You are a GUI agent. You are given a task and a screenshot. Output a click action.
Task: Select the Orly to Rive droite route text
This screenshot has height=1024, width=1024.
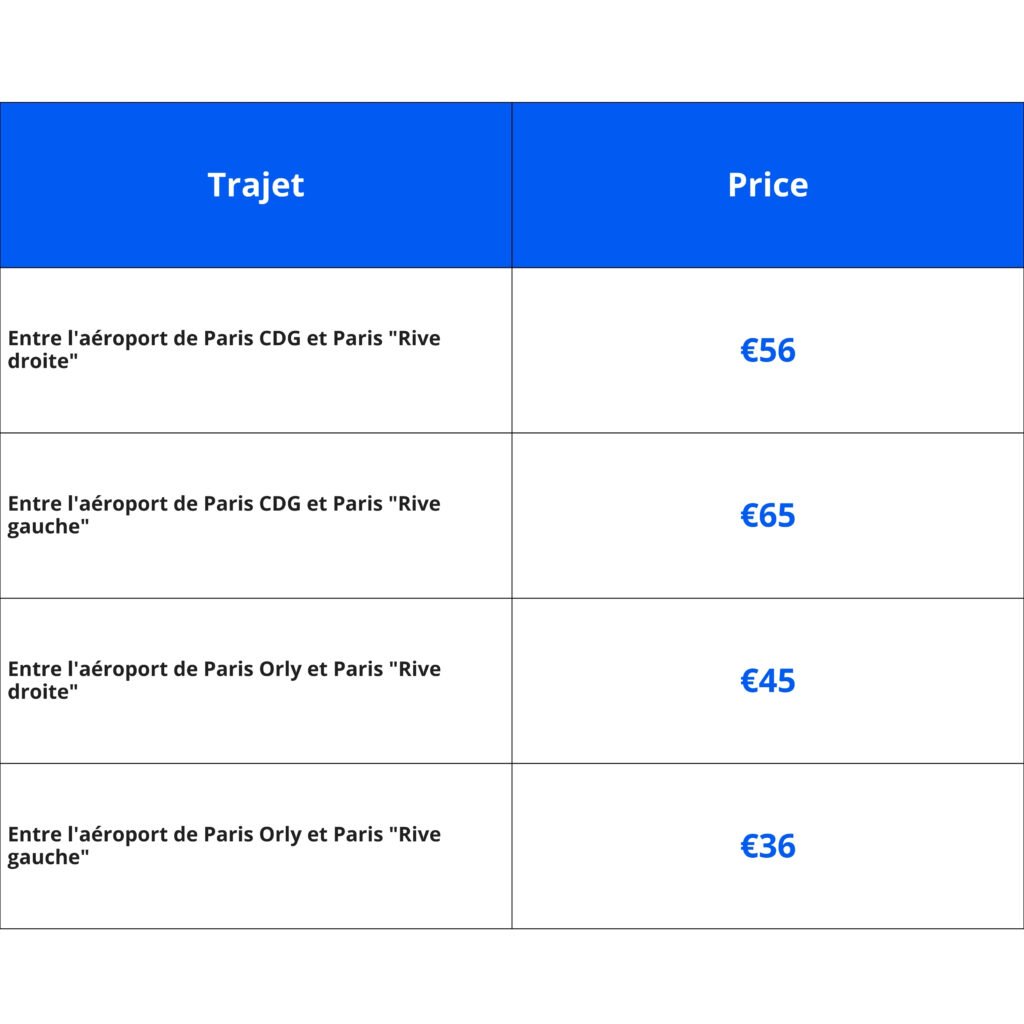[224, 680]
